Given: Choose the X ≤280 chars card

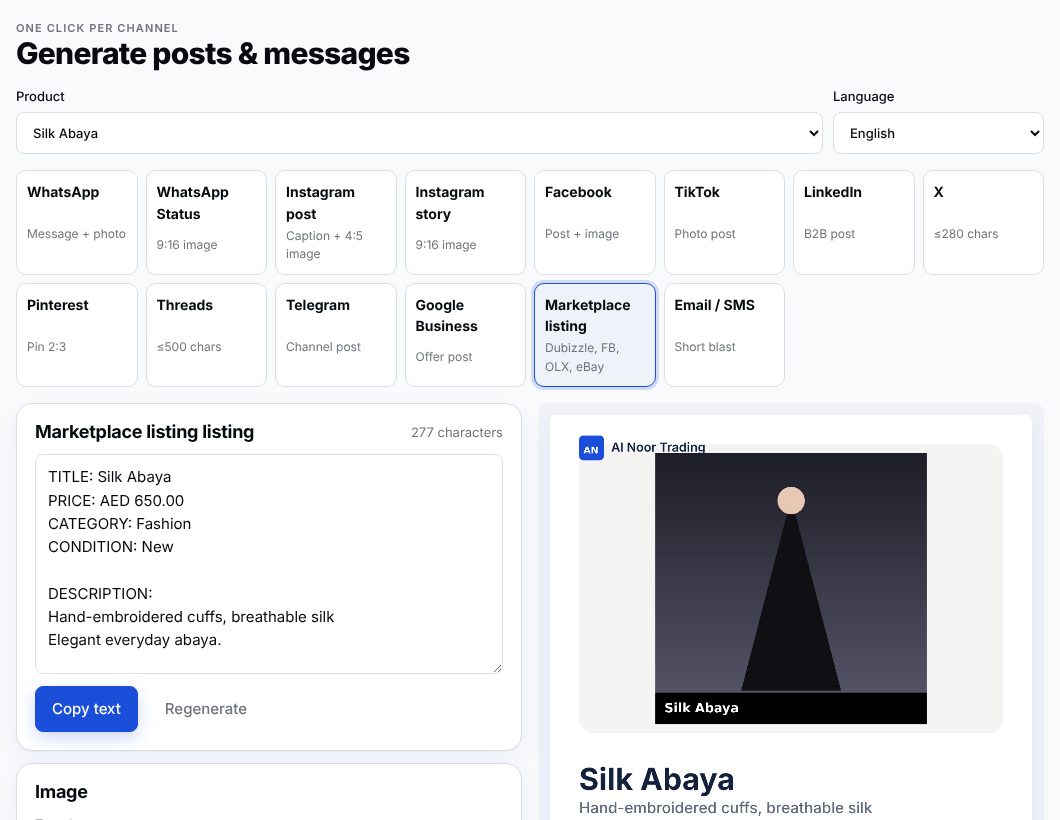Looking at the screenshot, I should click(x=983, y=222).
